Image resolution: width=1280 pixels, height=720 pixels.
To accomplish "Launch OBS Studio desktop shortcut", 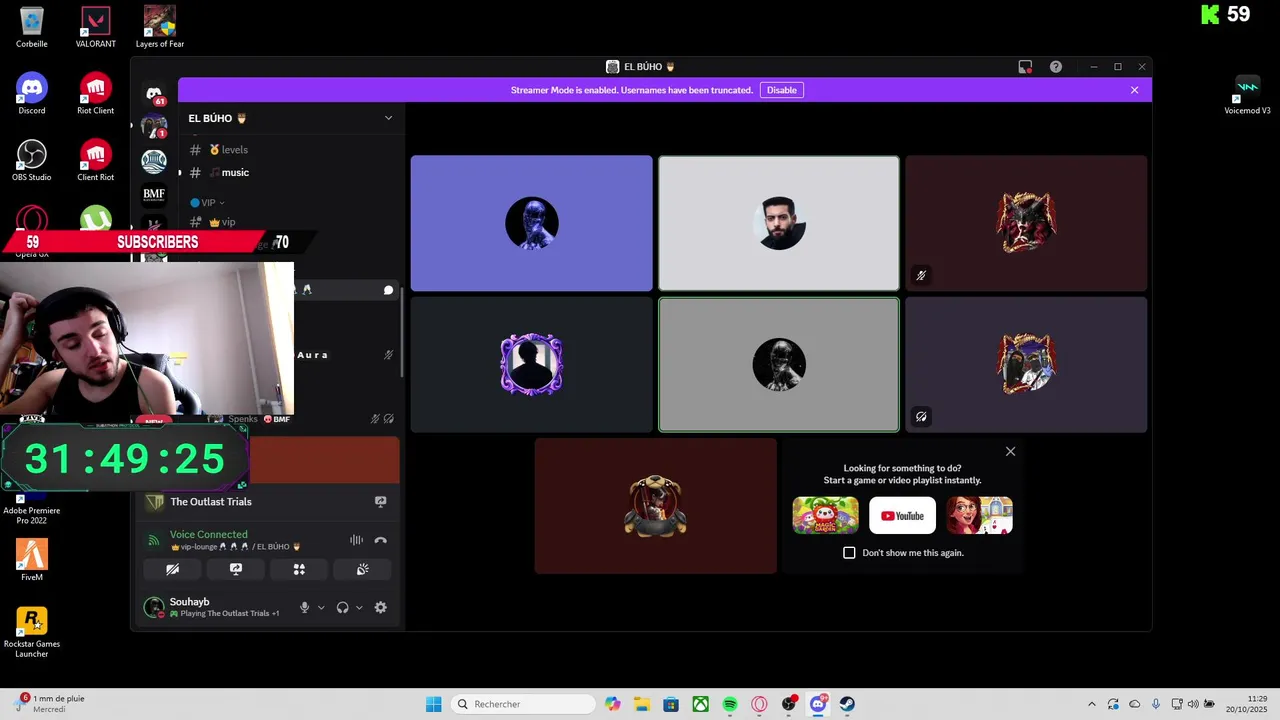I will click(32, 160).
